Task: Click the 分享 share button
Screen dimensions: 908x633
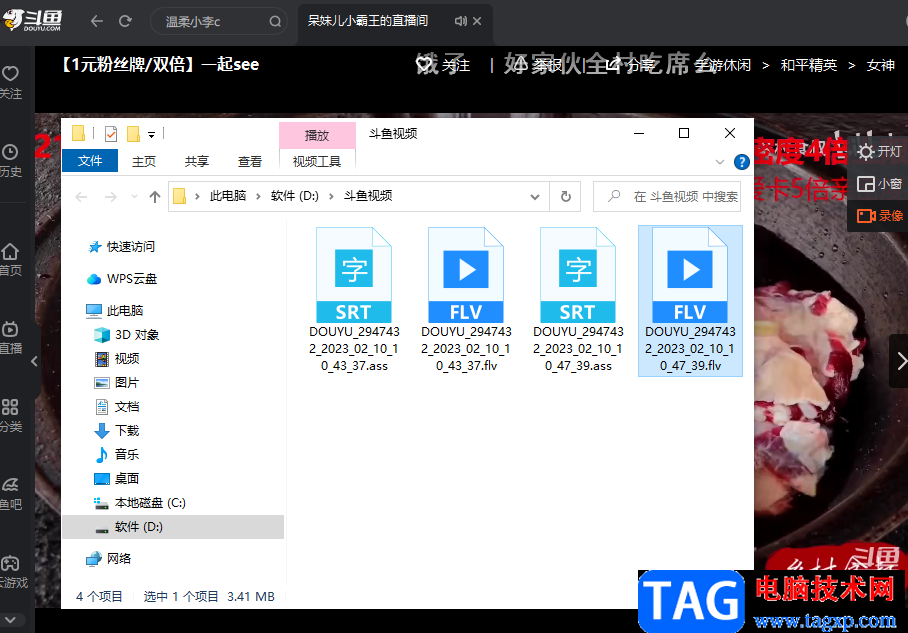Action: pyautogui.click(x=630, y=65)
